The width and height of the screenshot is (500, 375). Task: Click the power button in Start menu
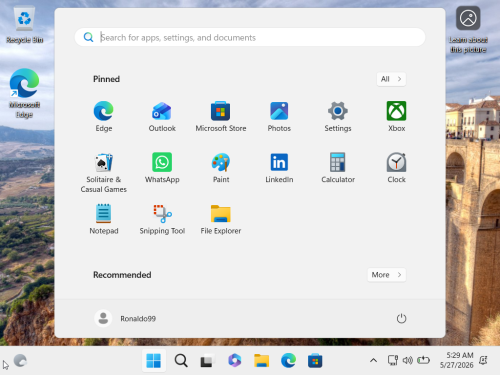coord(401,318)
